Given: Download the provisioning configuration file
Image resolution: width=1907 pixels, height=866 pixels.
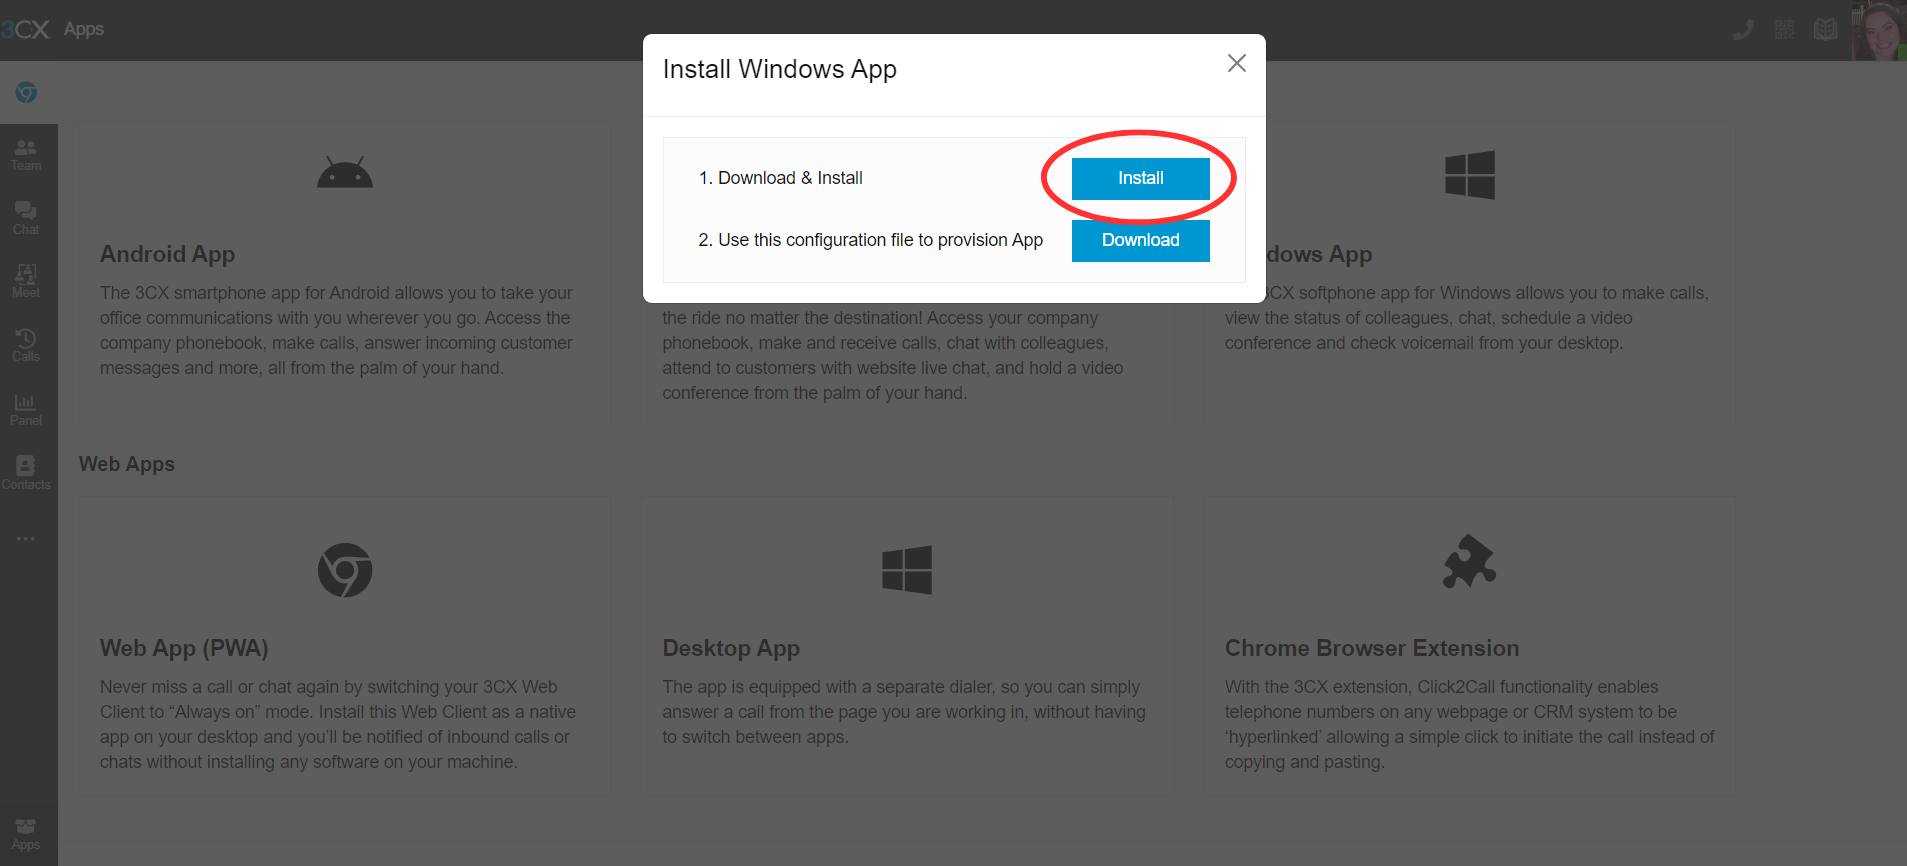Looking at the screenshot, I should 1140,240.
